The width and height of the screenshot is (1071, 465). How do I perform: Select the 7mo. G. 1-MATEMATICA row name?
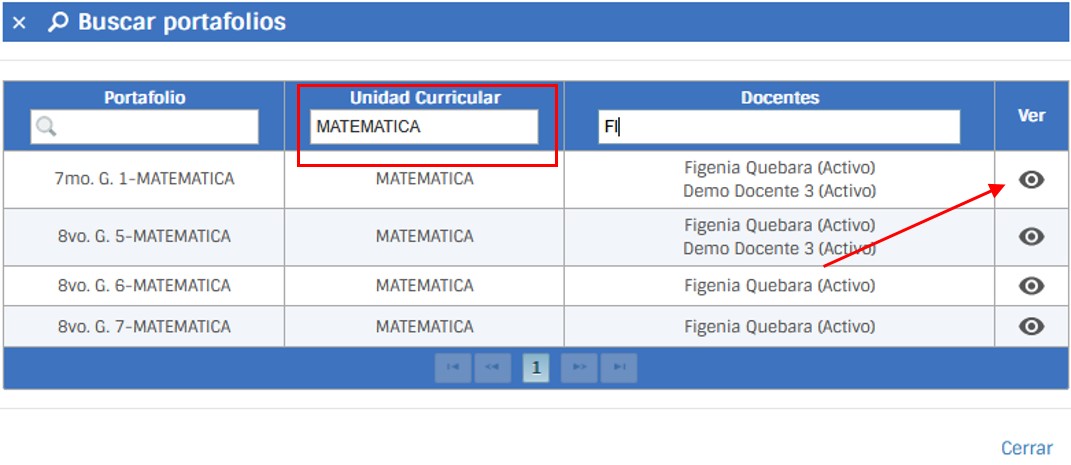[x=144, y=180]
